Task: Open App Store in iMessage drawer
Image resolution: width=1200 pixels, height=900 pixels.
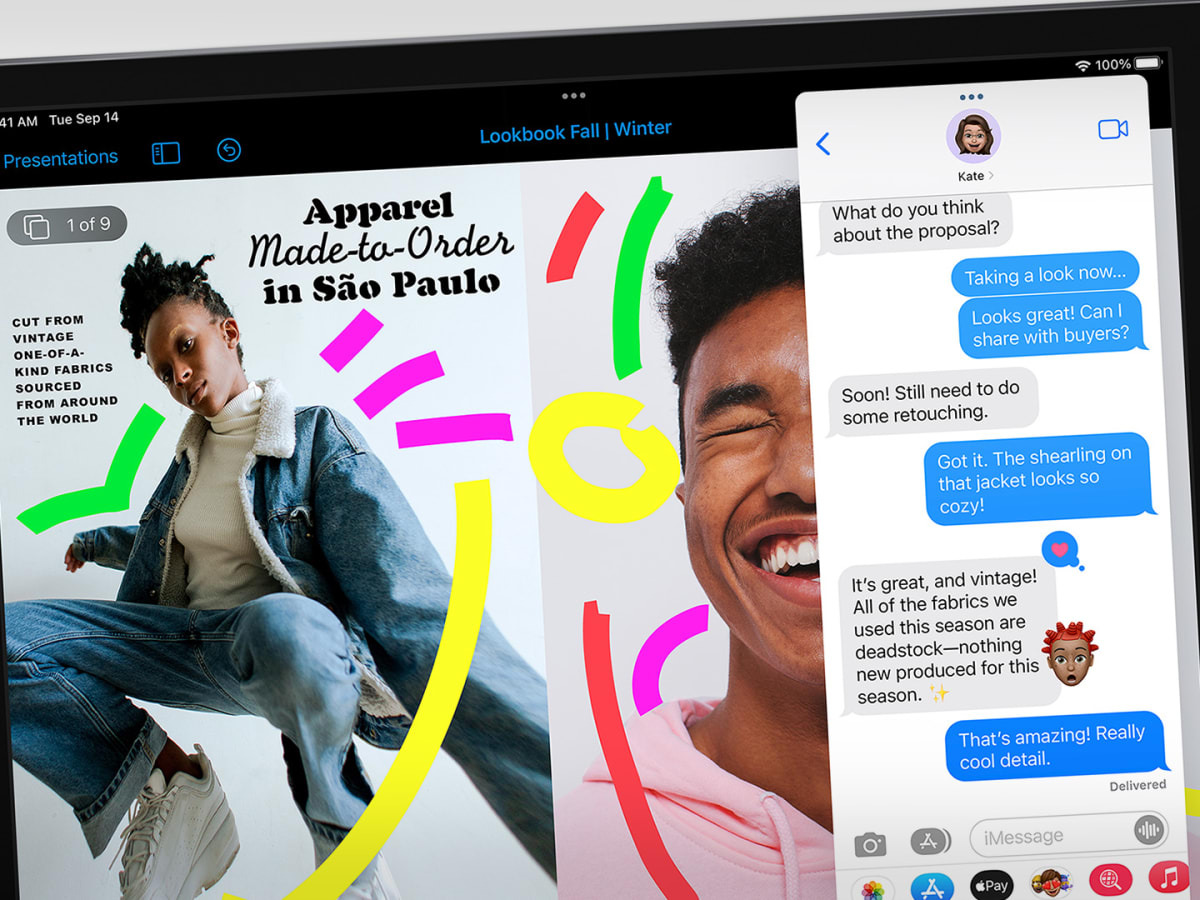Action: click(x=933, y=886)
